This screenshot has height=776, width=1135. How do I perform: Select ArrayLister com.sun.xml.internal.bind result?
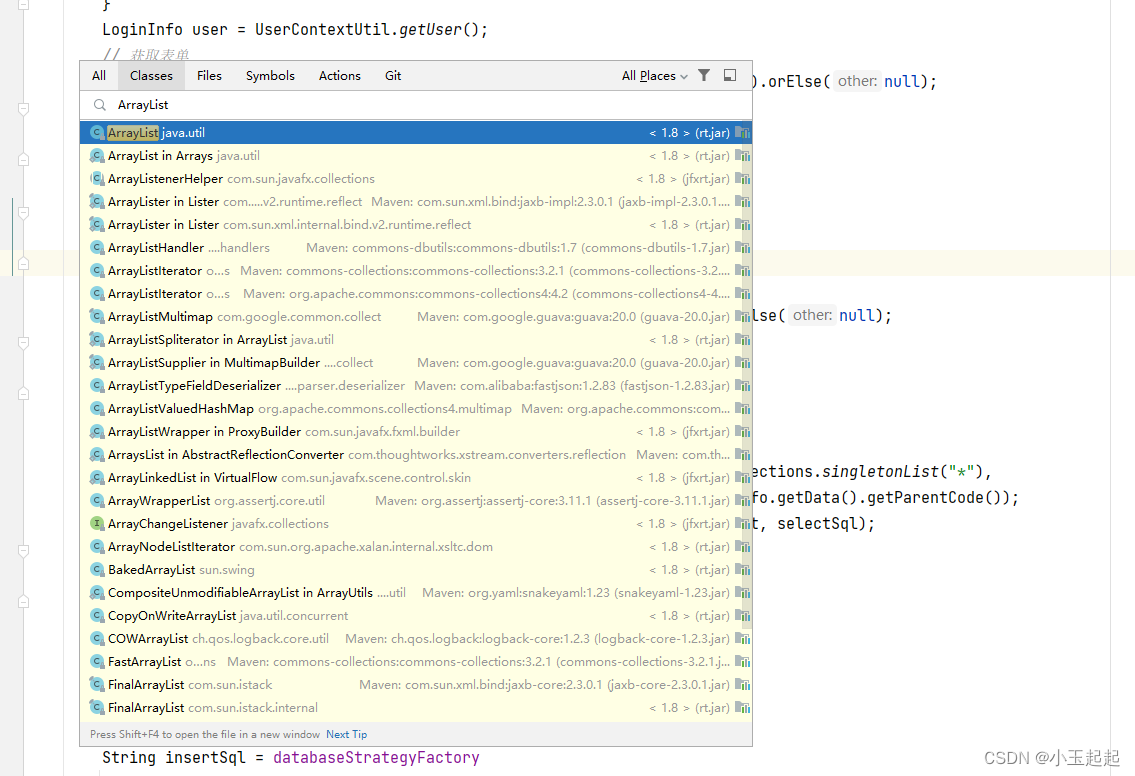(416, 224)
